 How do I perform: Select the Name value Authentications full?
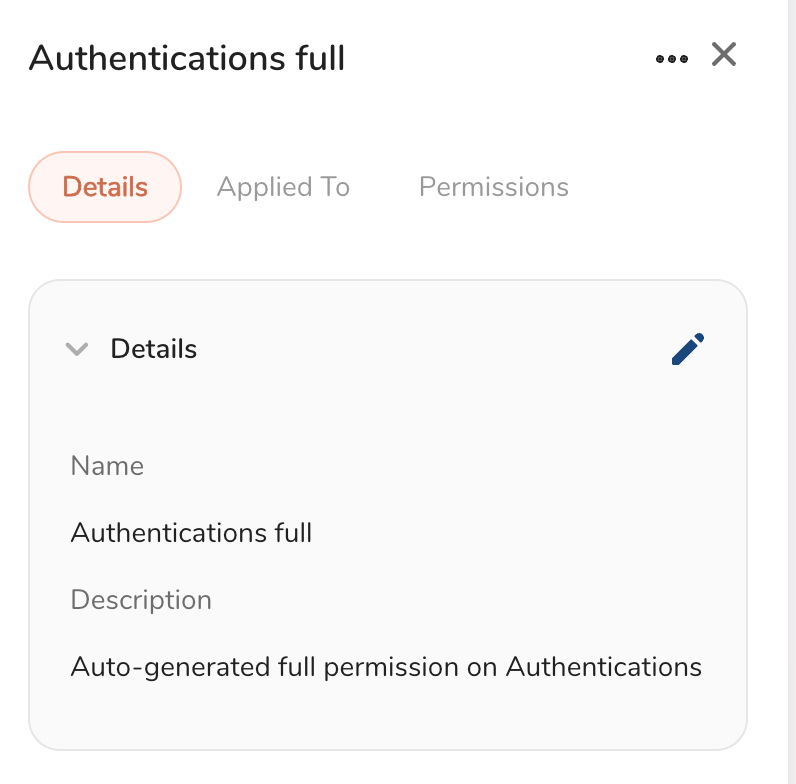pos(191,533)
